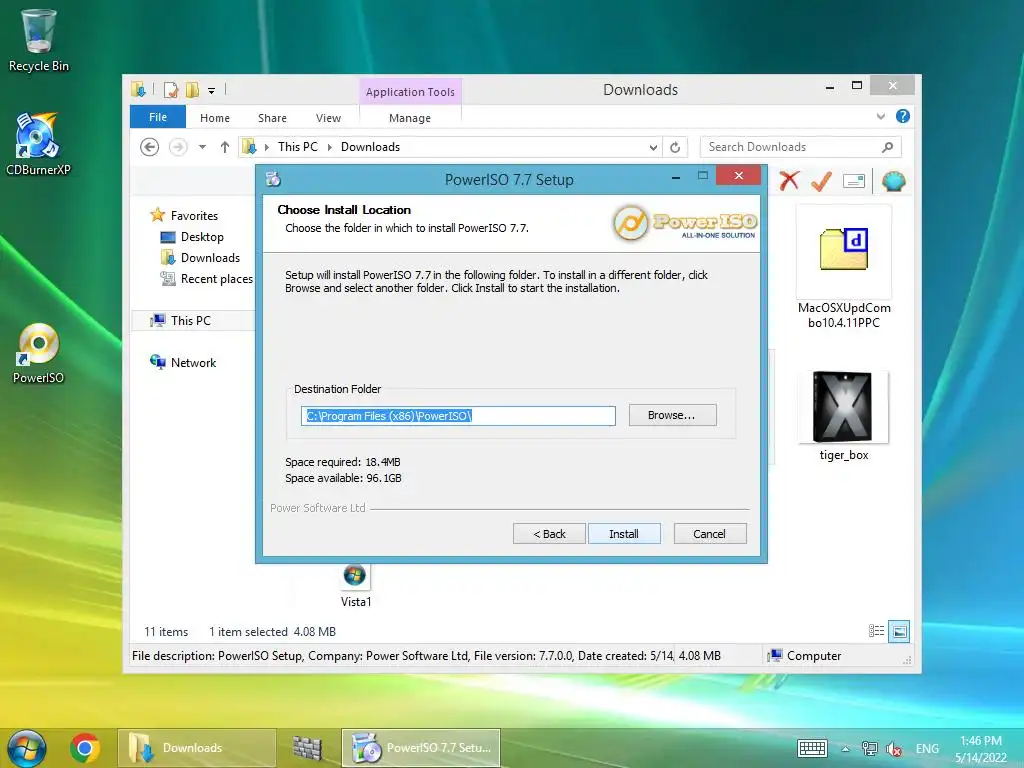Open the recent locations dropdown arrow
Image resolution: width=1024 pixels, height=768 pixels.
coord(202,147)
